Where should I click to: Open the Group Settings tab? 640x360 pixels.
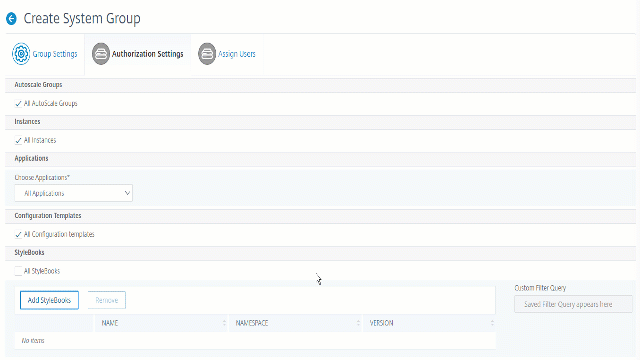44,54
